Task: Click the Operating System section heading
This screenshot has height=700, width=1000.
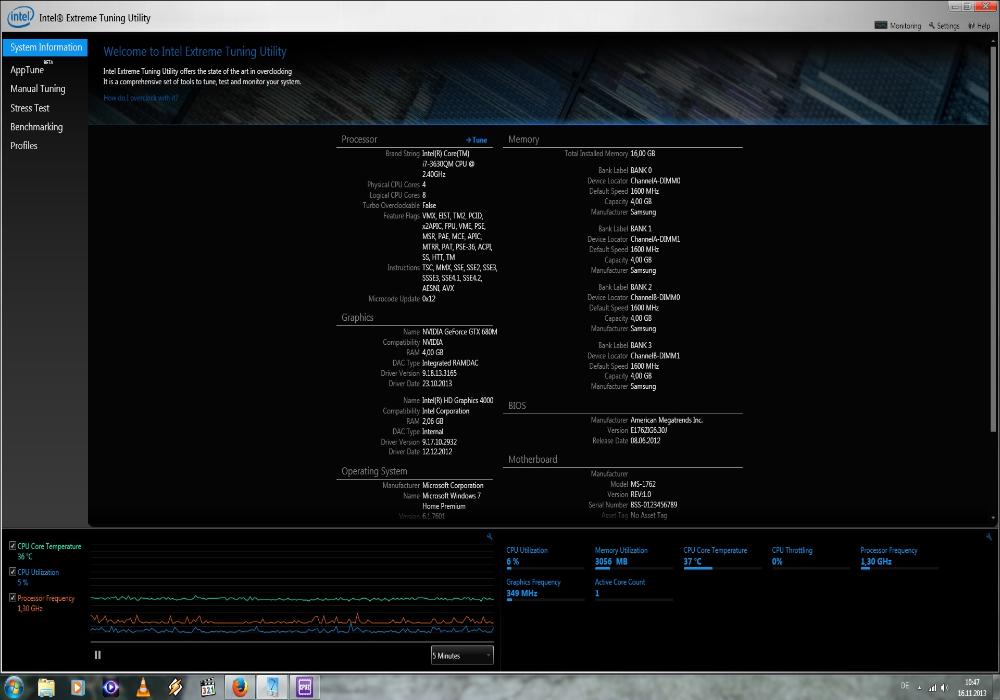Action: tap(374, 471)
